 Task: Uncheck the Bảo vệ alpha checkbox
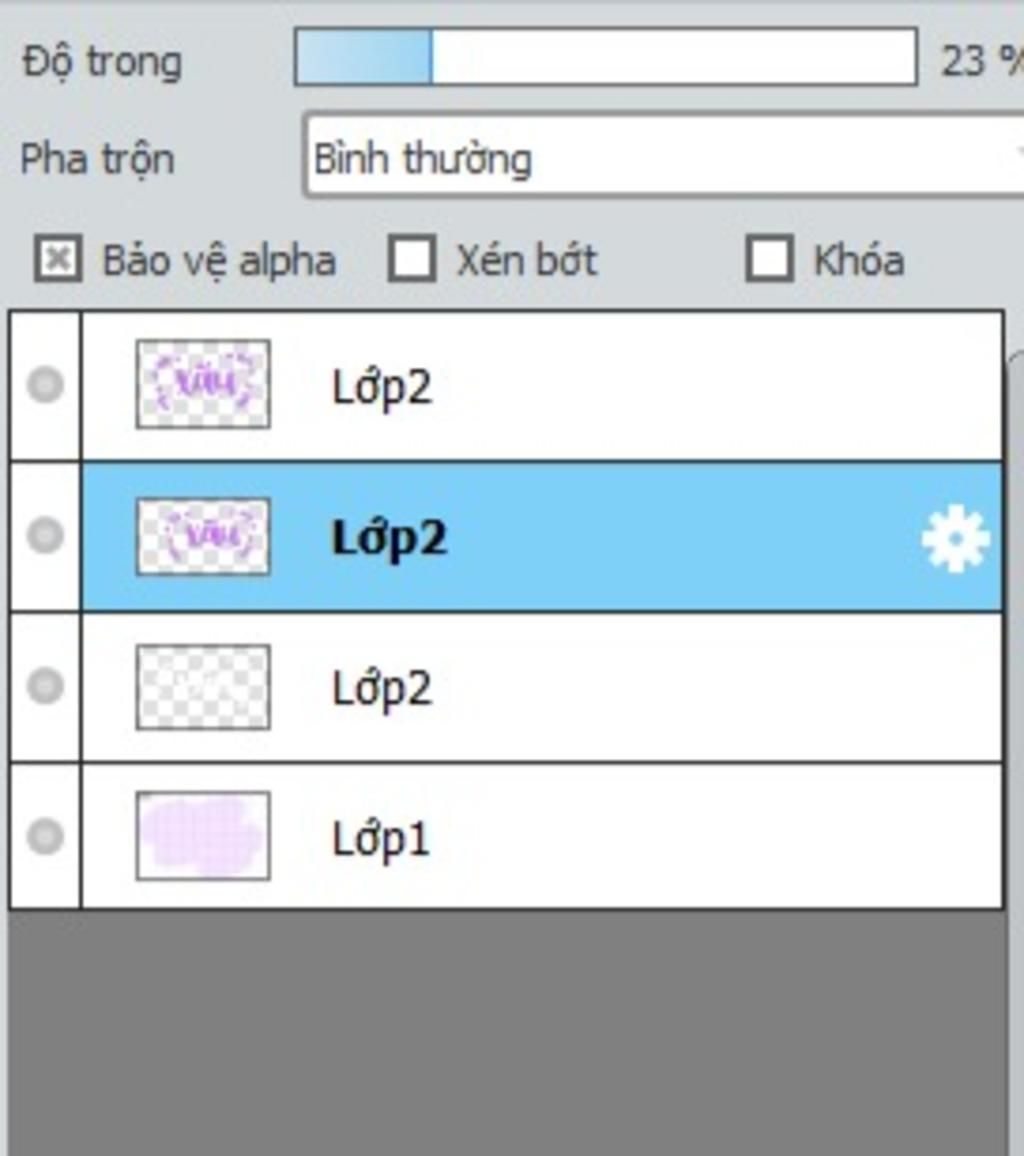[58, 259]
